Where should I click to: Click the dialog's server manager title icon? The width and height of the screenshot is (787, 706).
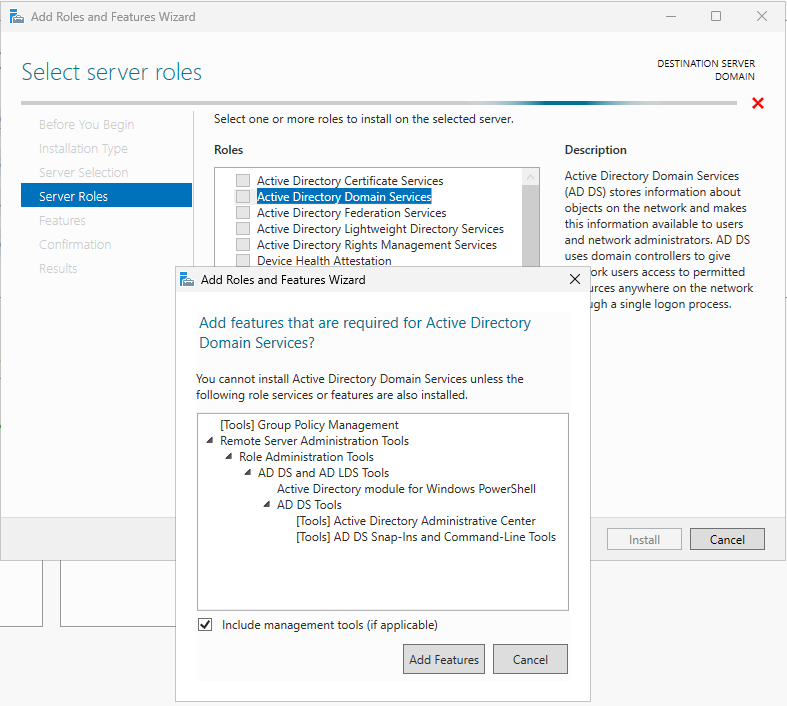187,280
